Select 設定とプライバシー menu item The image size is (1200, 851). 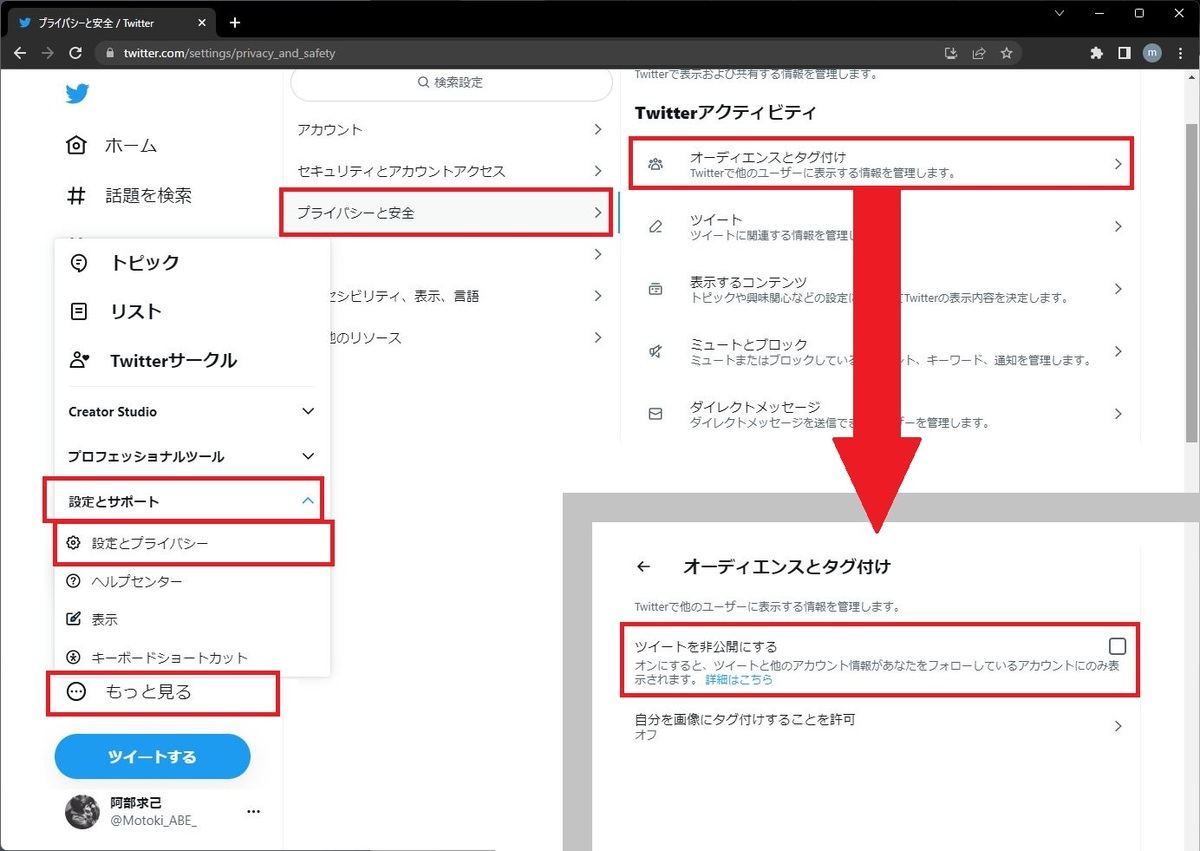tap(150, 543)
